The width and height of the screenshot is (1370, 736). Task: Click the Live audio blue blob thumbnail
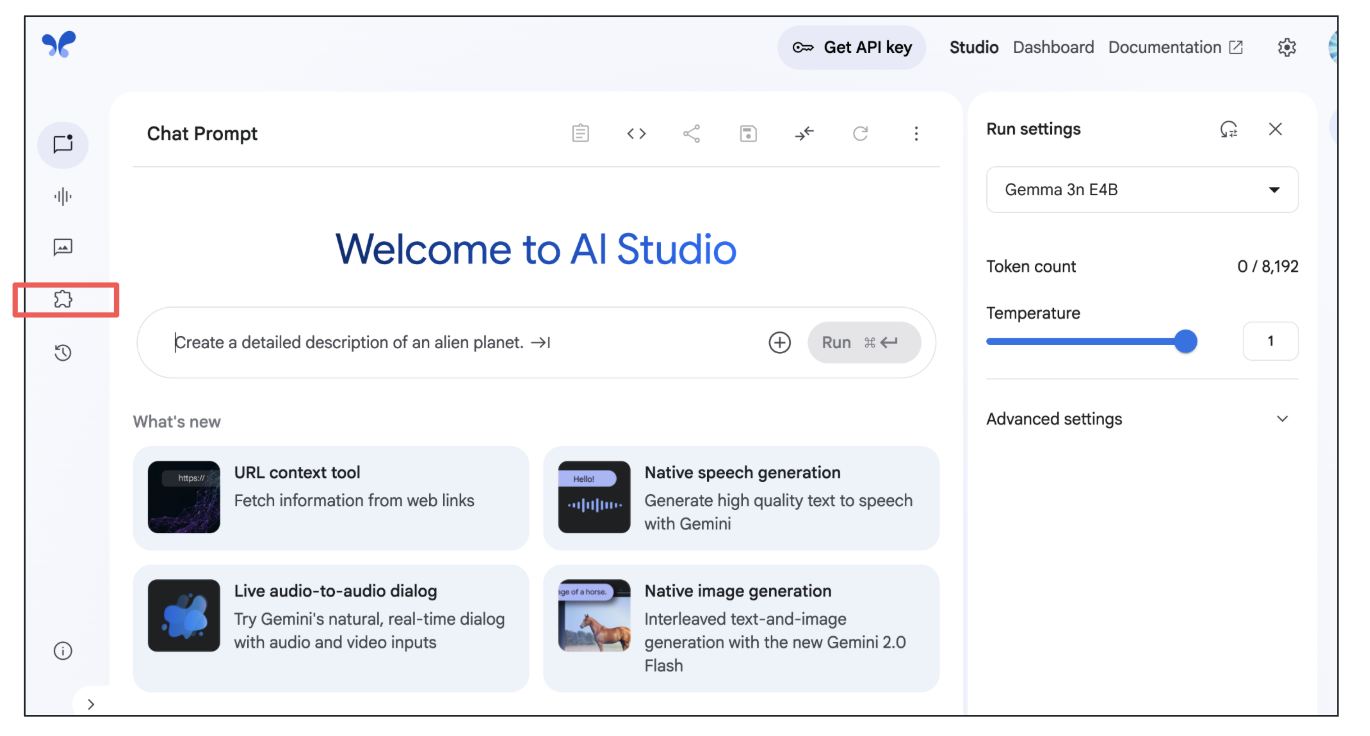click(x=184, y=616)
